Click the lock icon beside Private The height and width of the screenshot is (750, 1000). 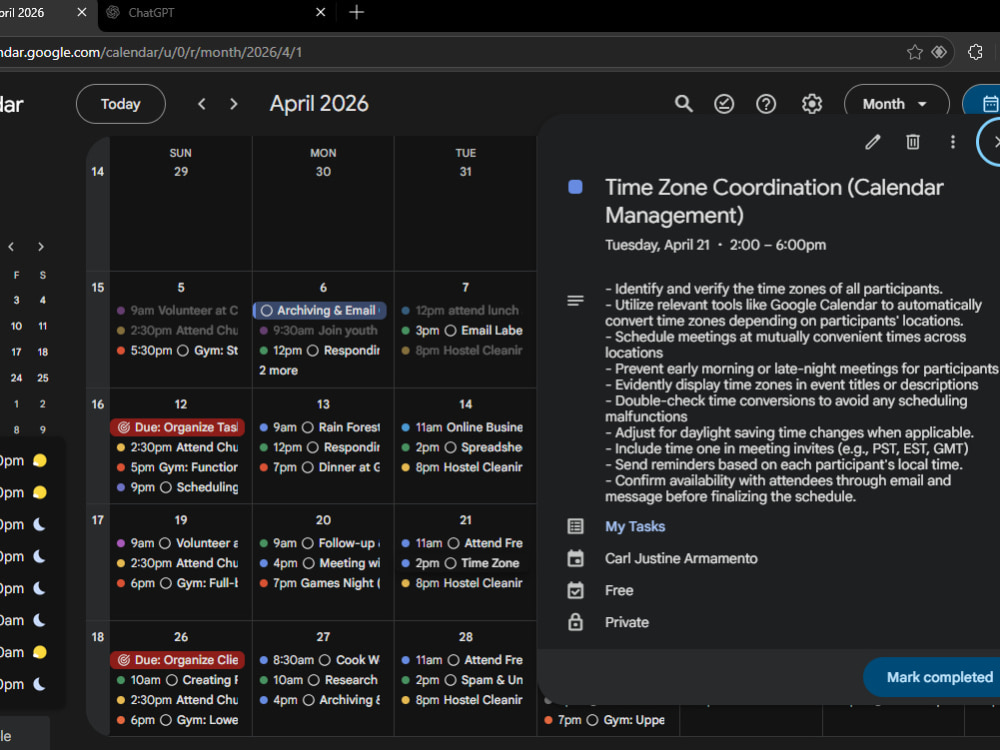575,622
